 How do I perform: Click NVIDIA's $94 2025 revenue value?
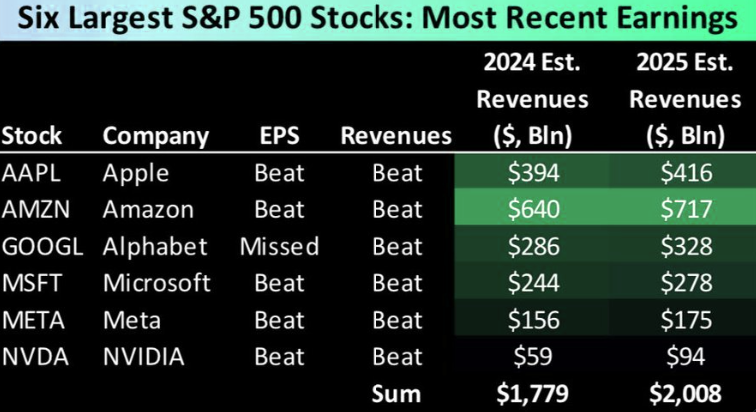tap(685, 356)
